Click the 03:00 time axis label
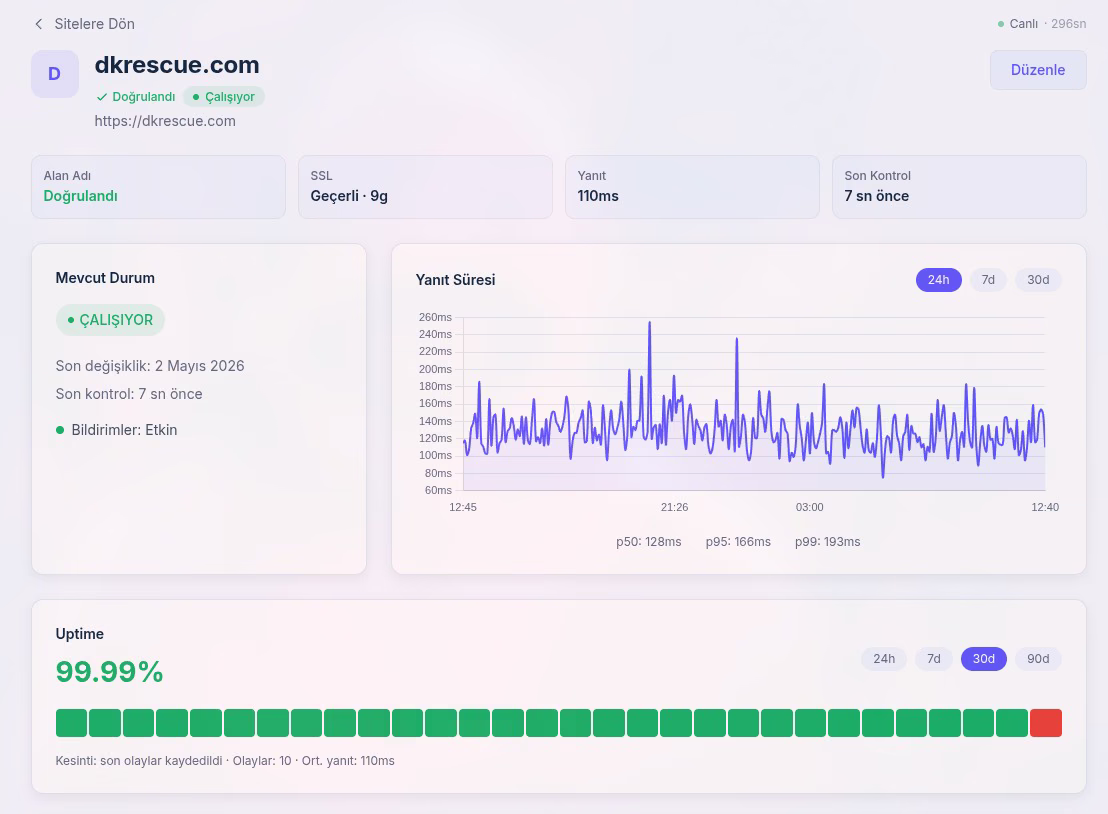Screen dimensions: 1108x814 [809, 507]
